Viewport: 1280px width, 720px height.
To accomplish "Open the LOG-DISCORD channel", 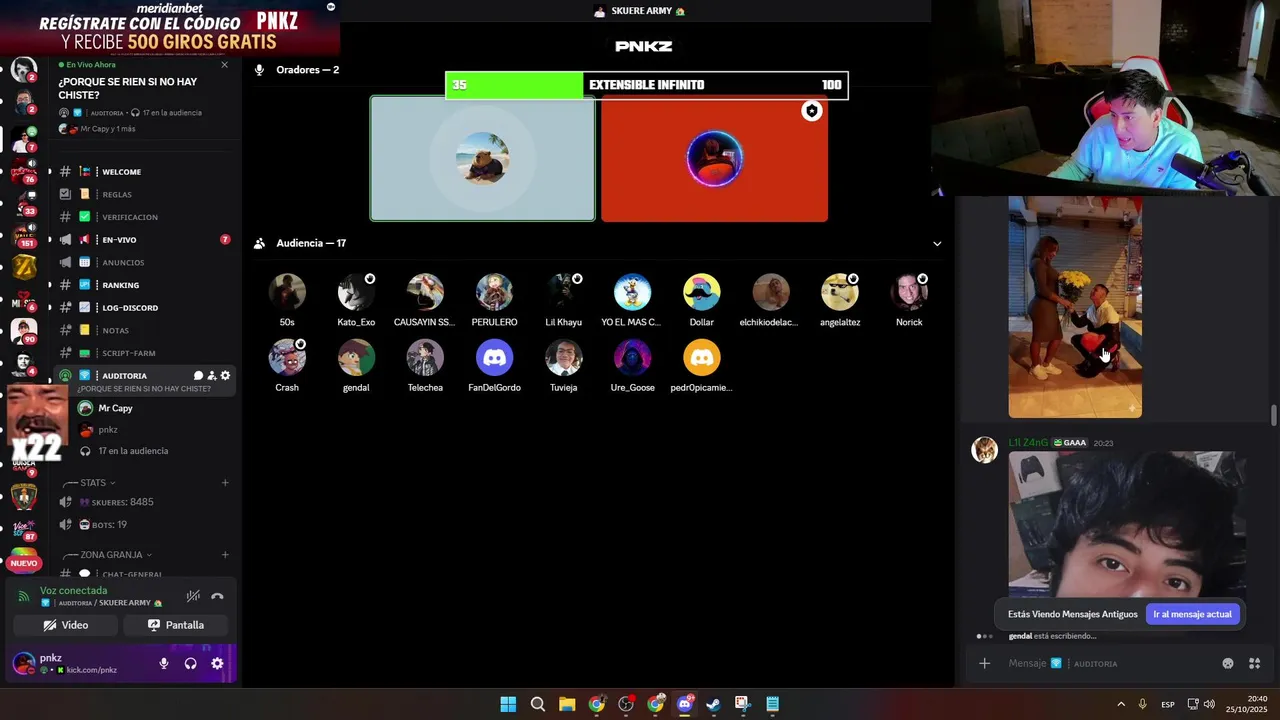I will coord(144,308).
